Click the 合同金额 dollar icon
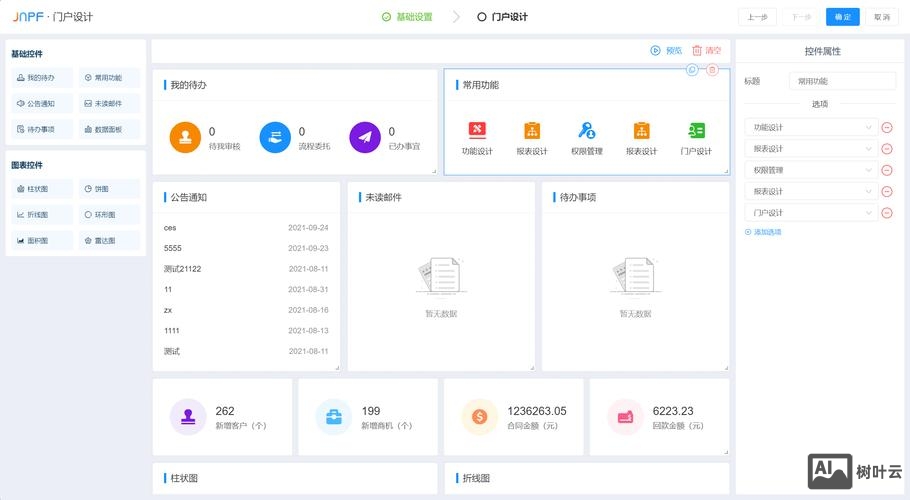Viewport: 910px width, 500px height. click(479, 417)
